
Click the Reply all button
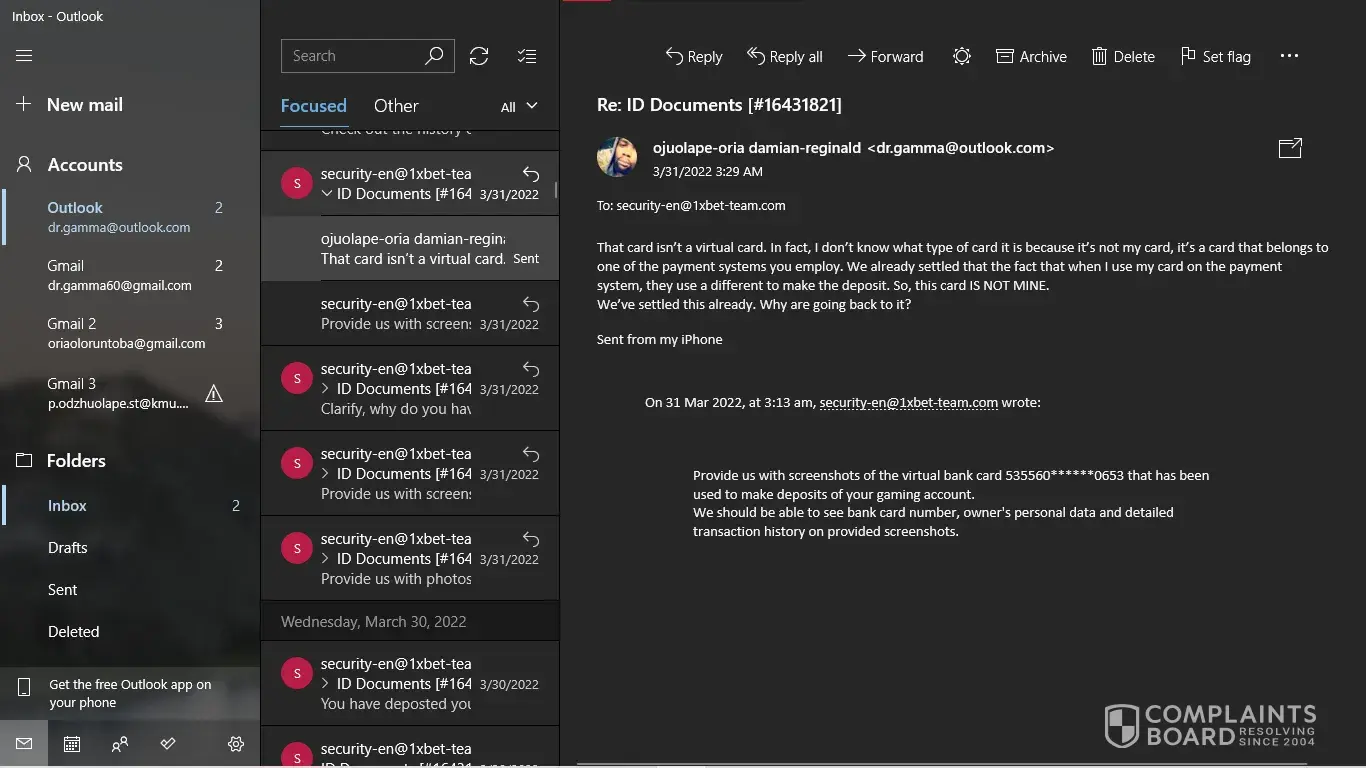point(785,57)
